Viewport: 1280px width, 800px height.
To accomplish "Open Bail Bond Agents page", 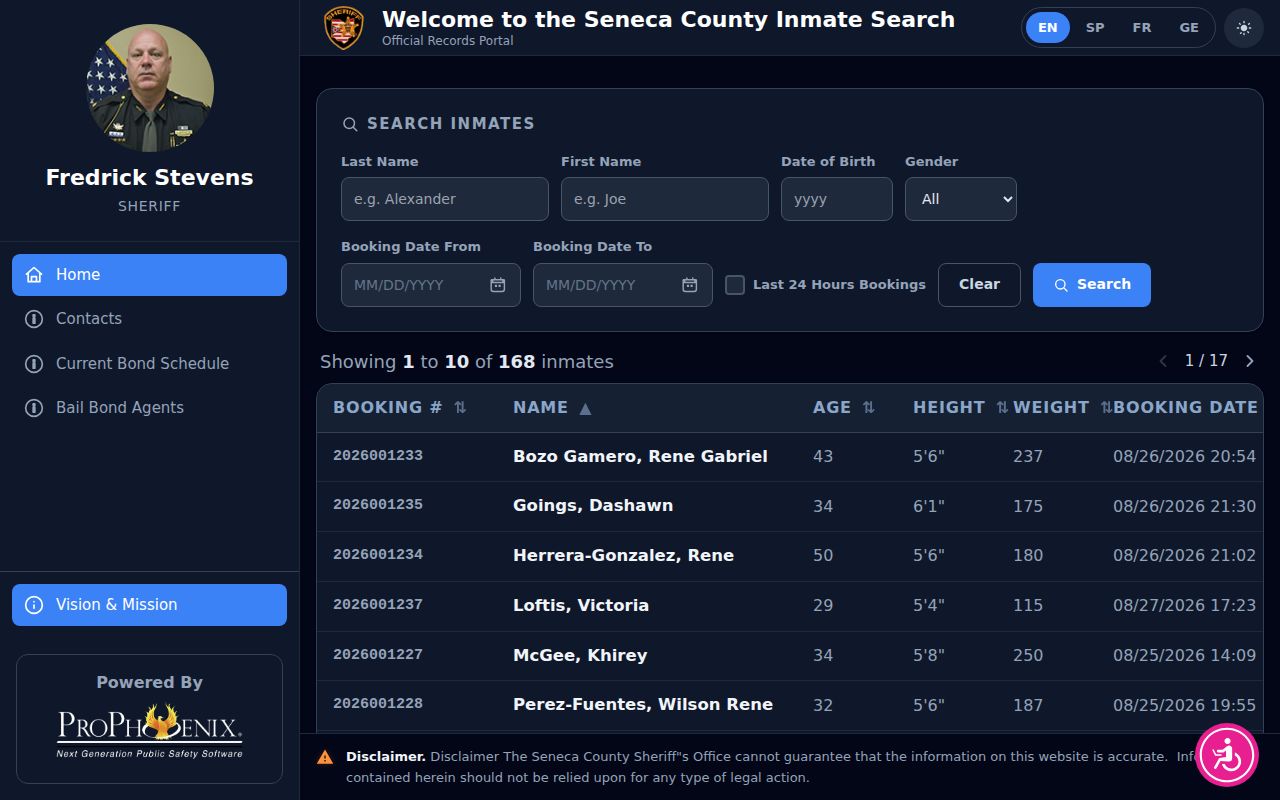I will [x=149, y=408].
